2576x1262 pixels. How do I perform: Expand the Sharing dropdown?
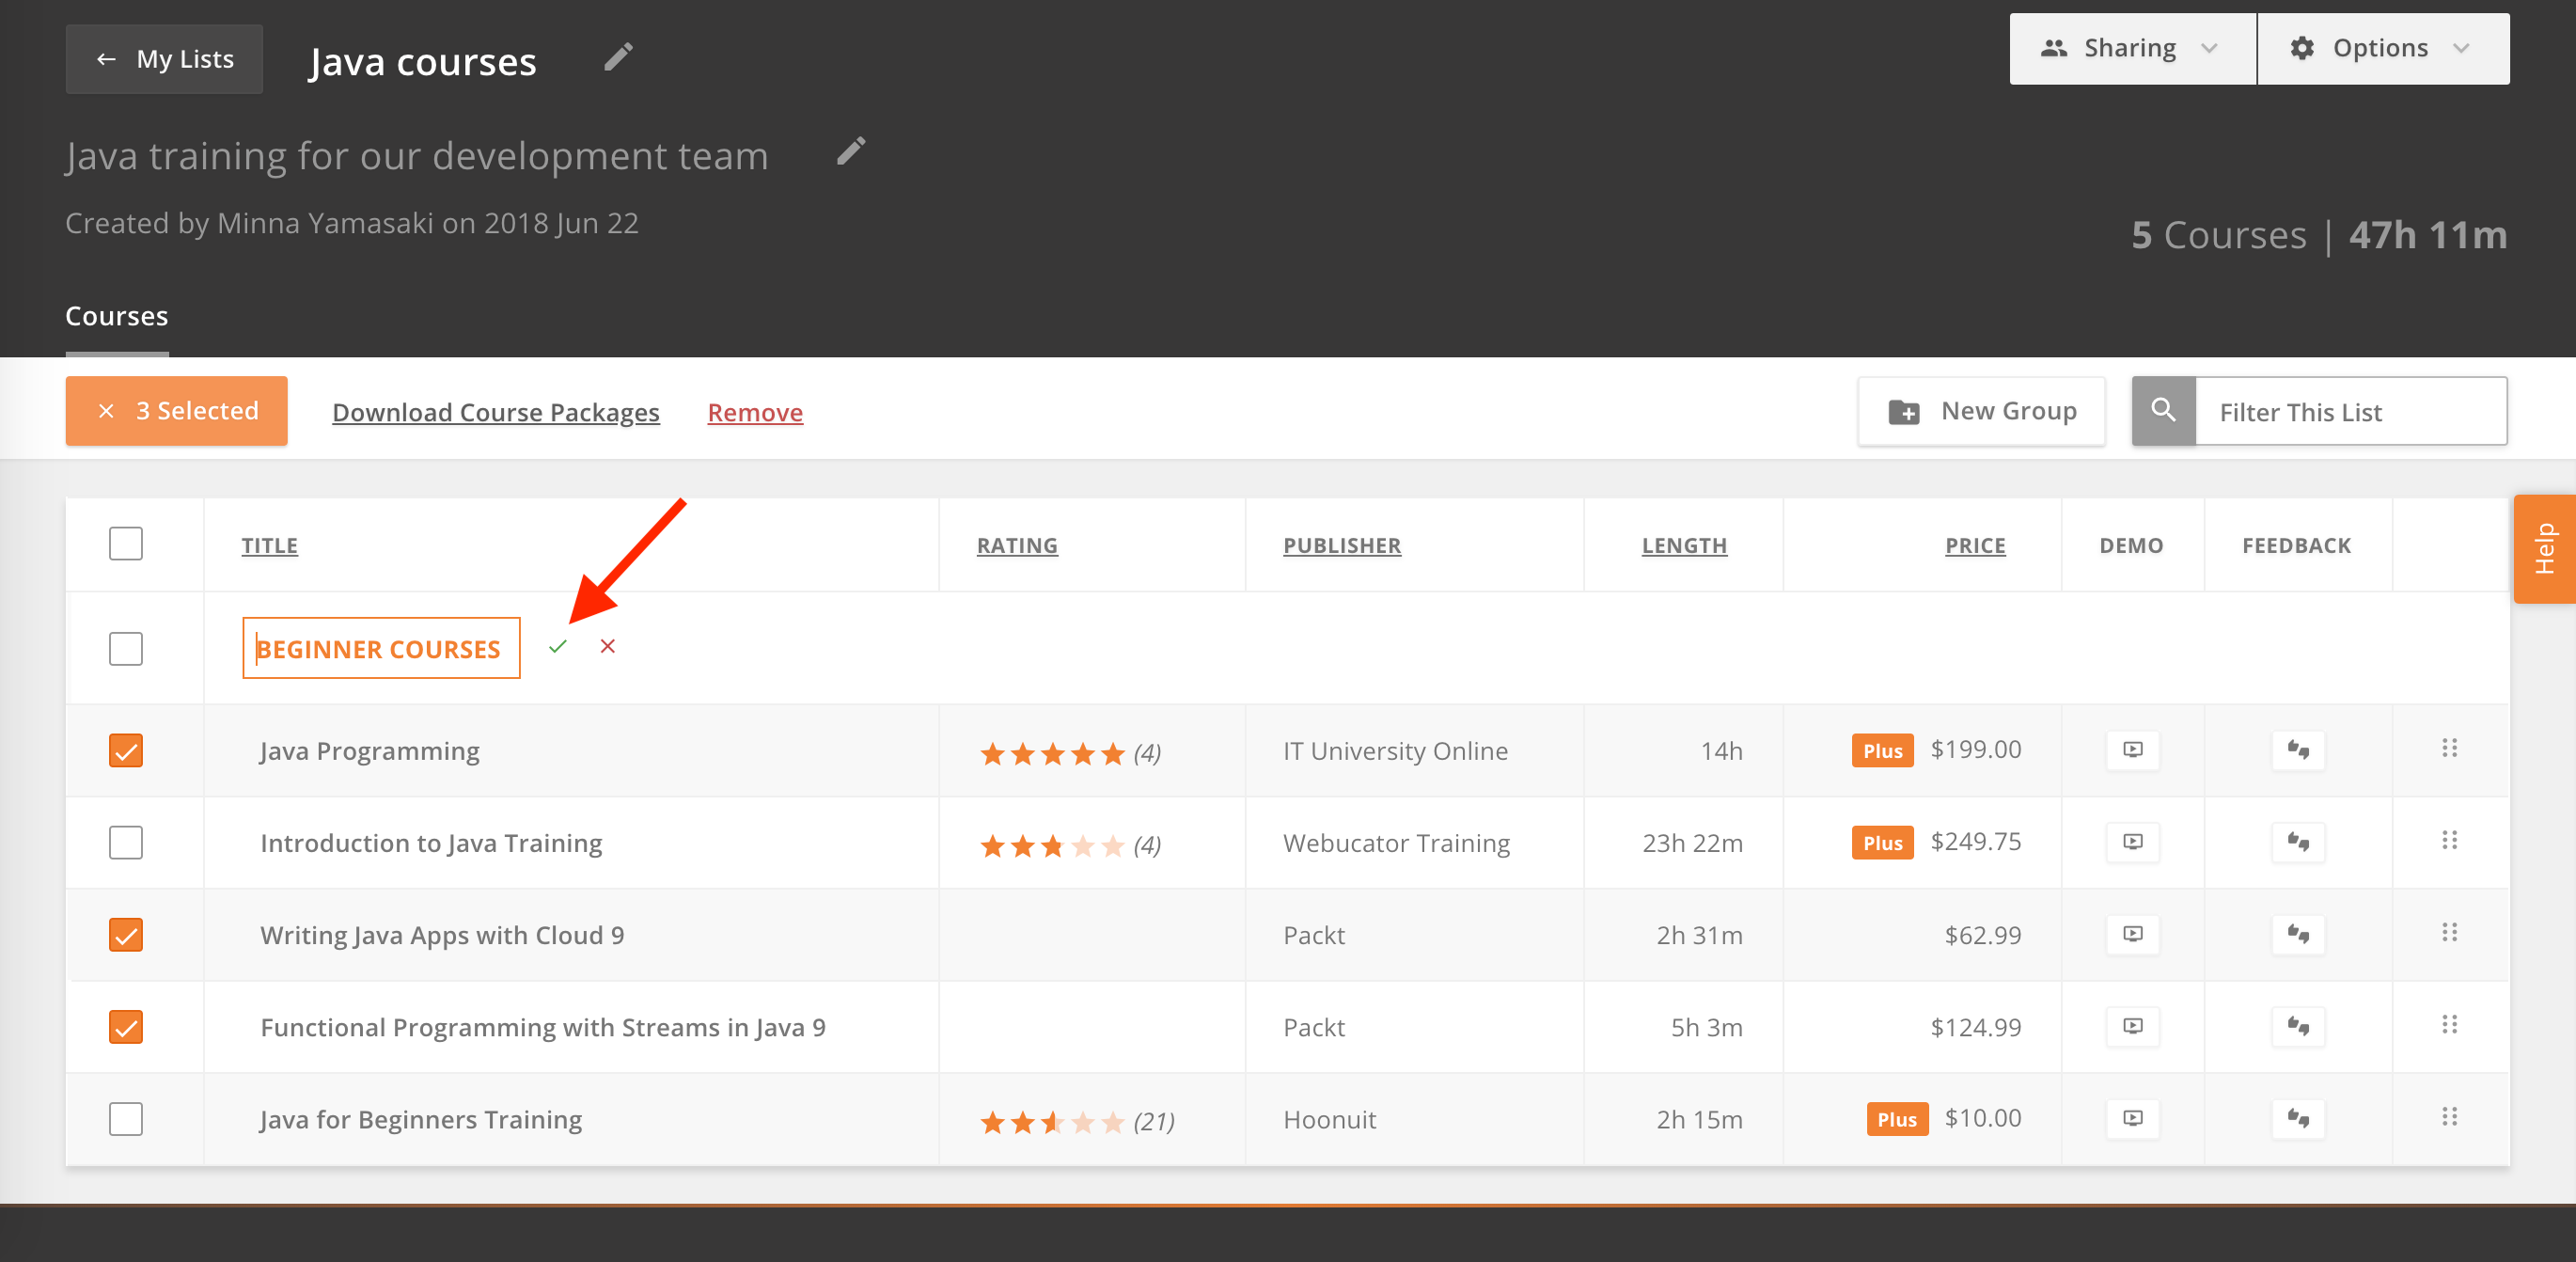[x=2132, y=49]
